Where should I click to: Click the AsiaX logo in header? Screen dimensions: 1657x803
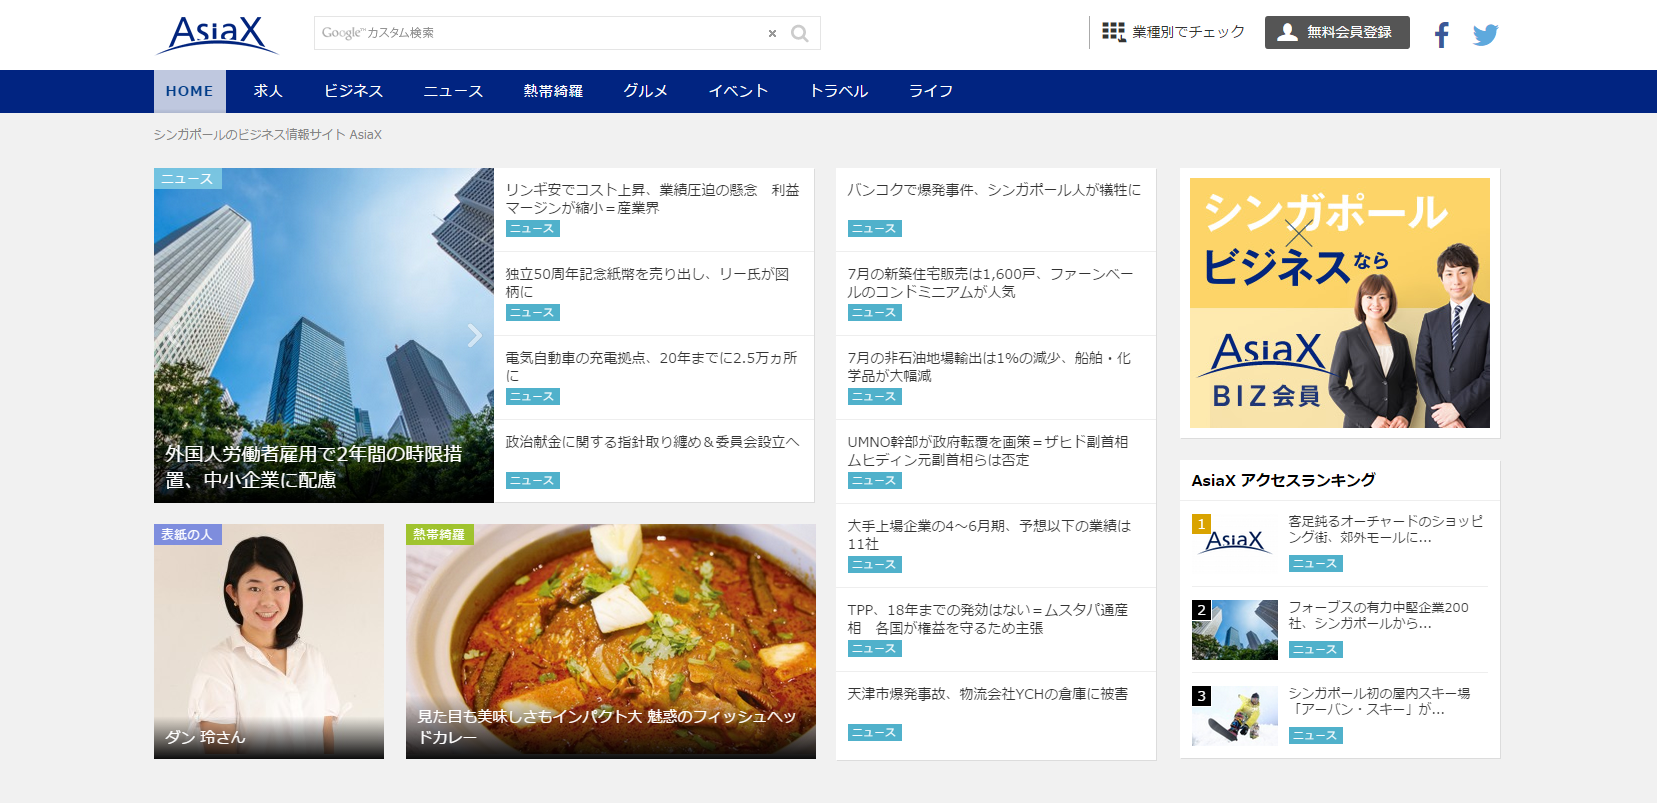tap(217, 35)
